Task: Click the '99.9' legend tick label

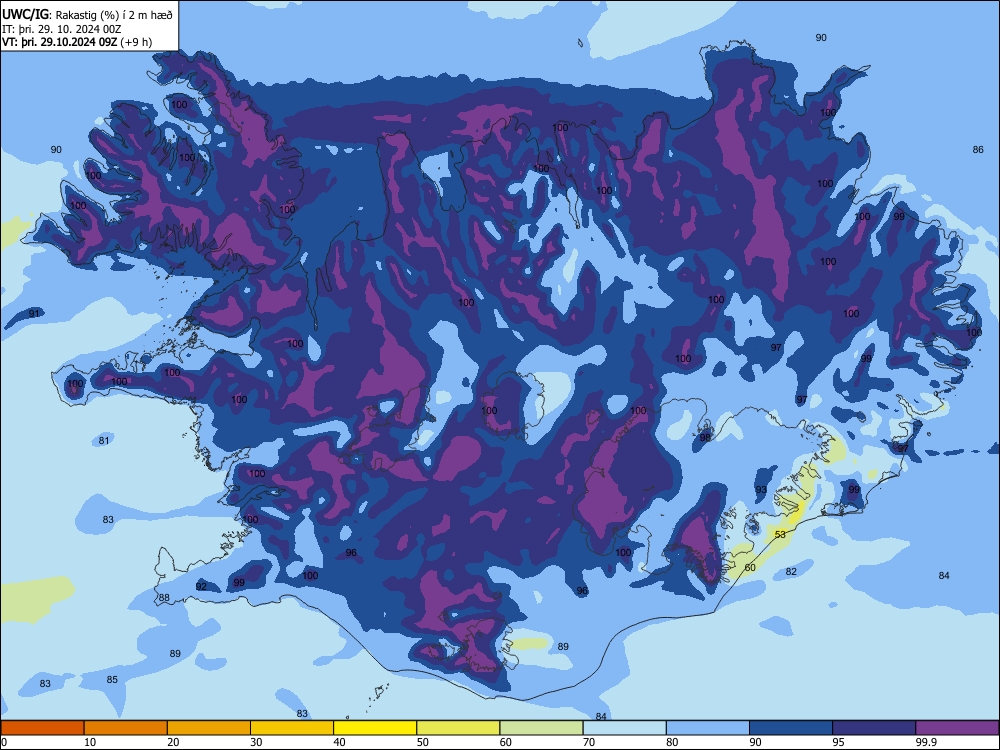Action: coord(926,742)
